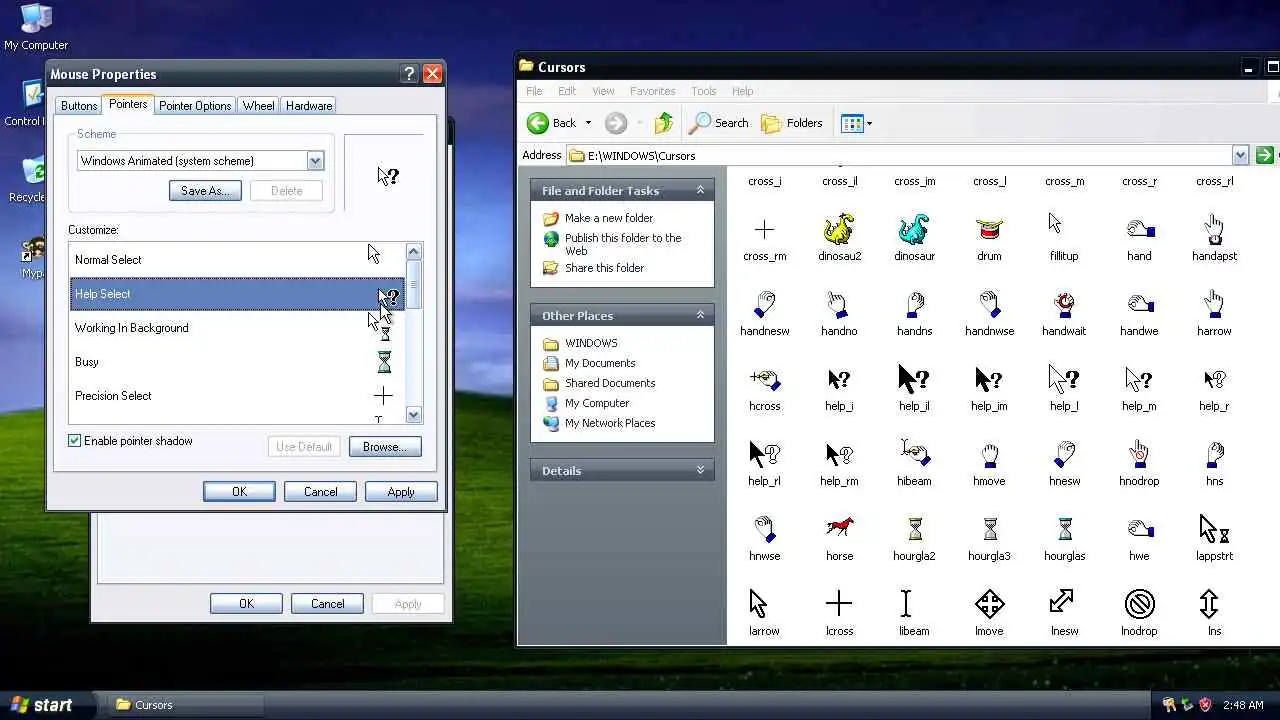The width and height of the screenshot is (1280, 720).
Task: Select the dinosaur cursor icon
Action: (x=914, y=230)
